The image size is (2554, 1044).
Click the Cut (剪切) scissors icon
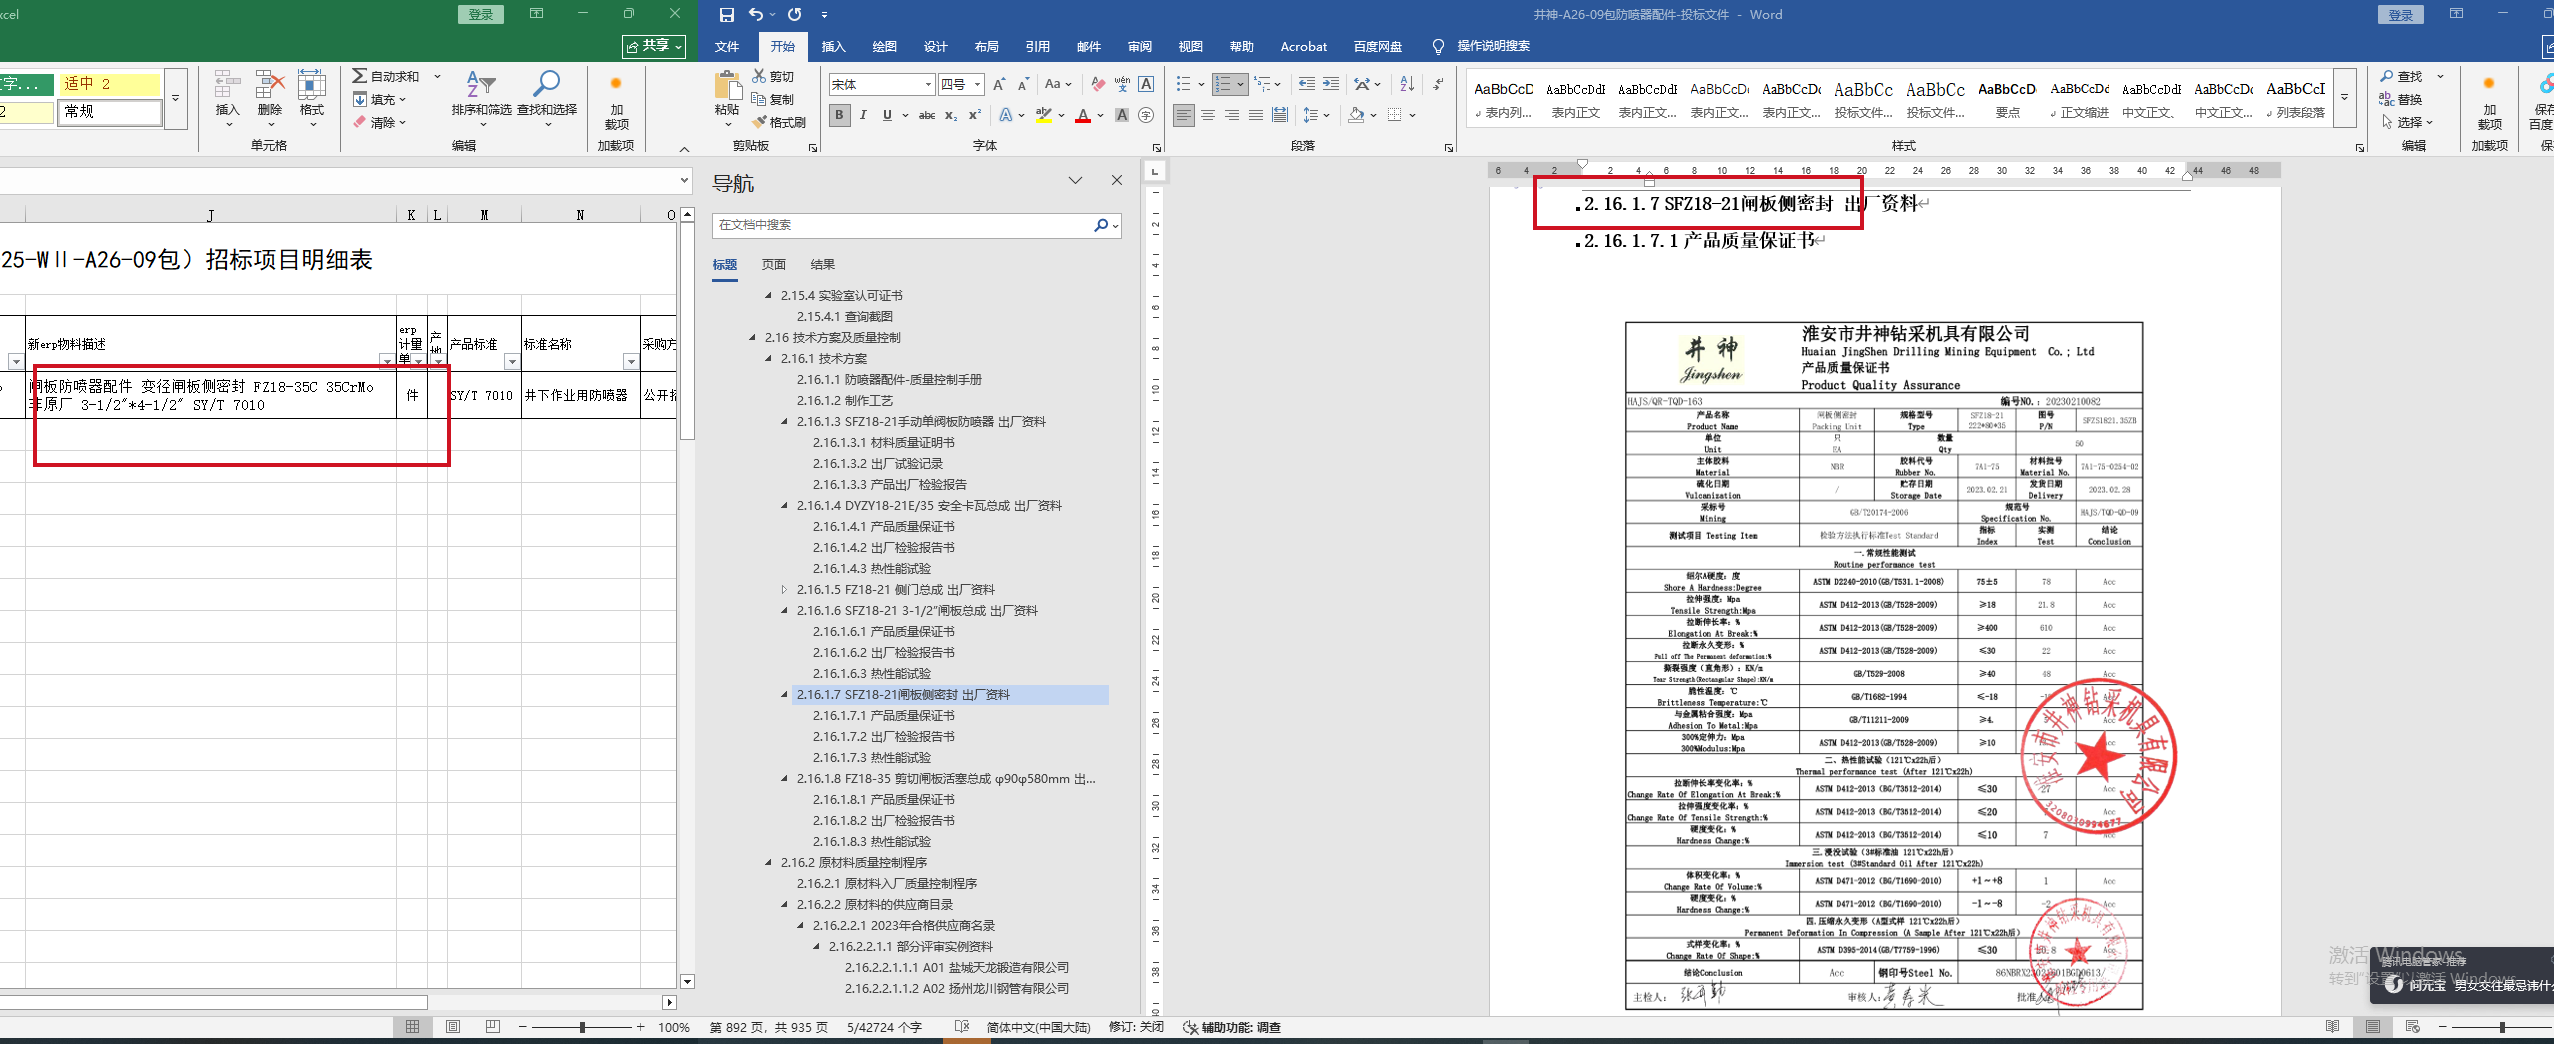(759, 76)
